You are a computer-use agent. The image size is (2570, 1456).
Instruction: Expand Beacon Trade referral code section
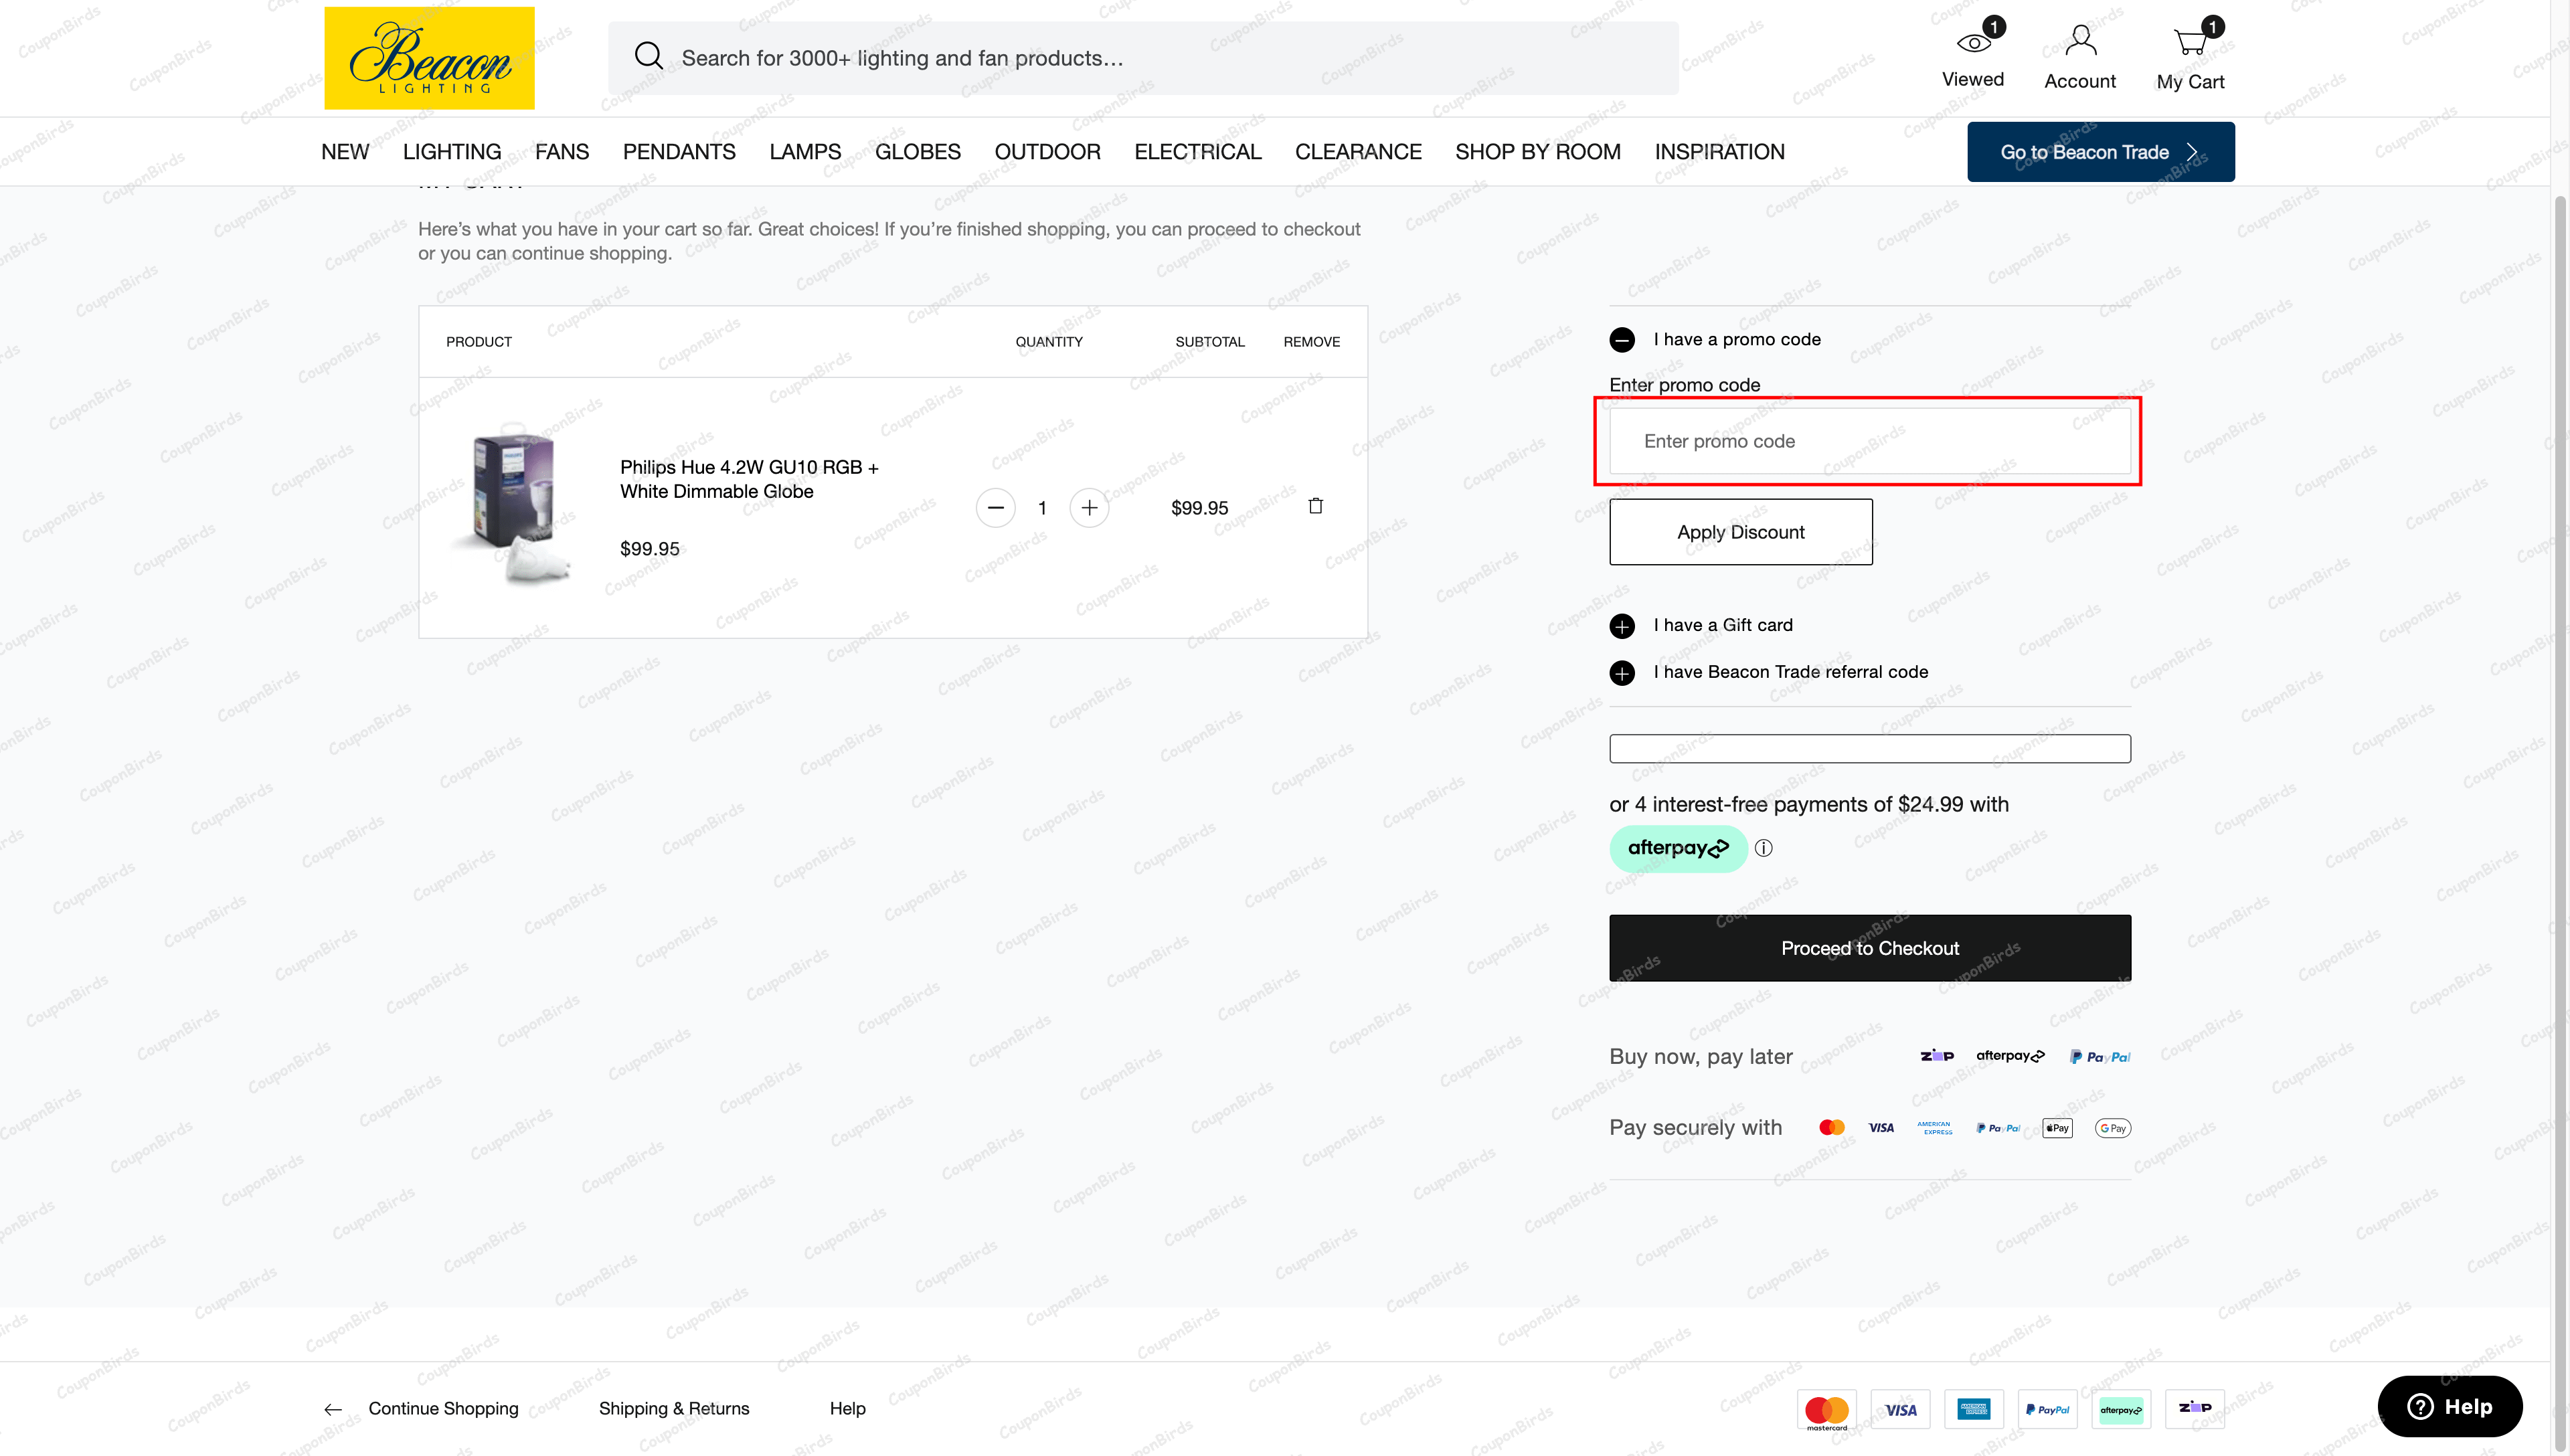pos(1622,673)
